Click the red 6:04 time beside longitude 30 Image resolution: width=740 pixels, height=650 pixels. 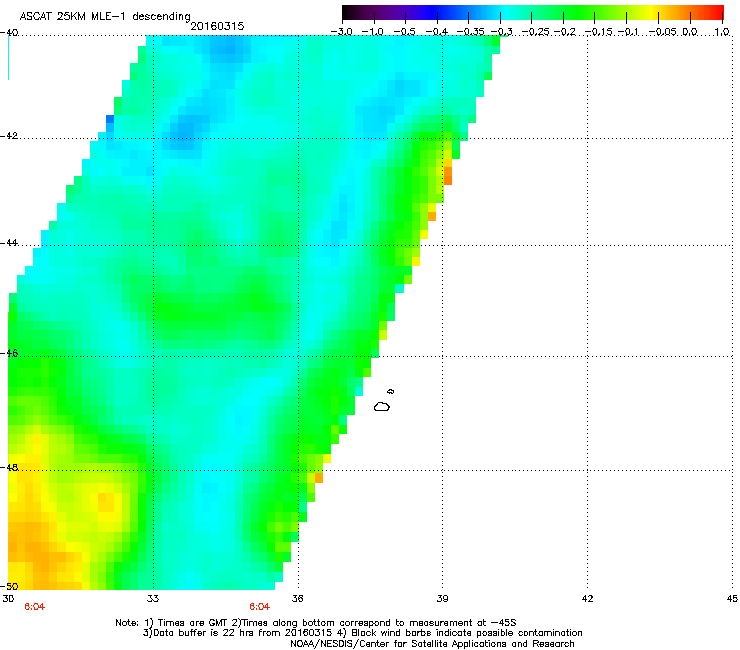pos(34,607)
